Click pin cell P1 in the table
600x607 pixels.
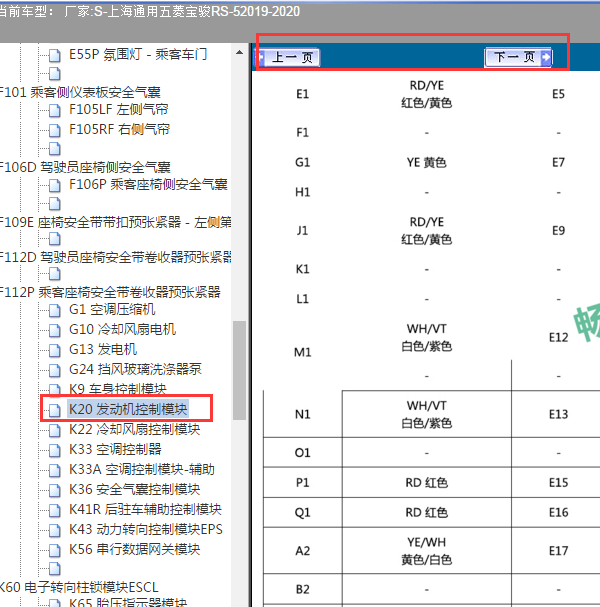pyautogui.click(x=302, y=482)
